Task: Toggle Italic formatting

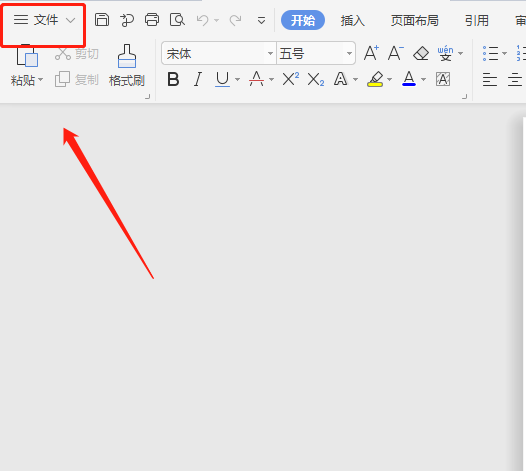Action: tap(198, 80)
